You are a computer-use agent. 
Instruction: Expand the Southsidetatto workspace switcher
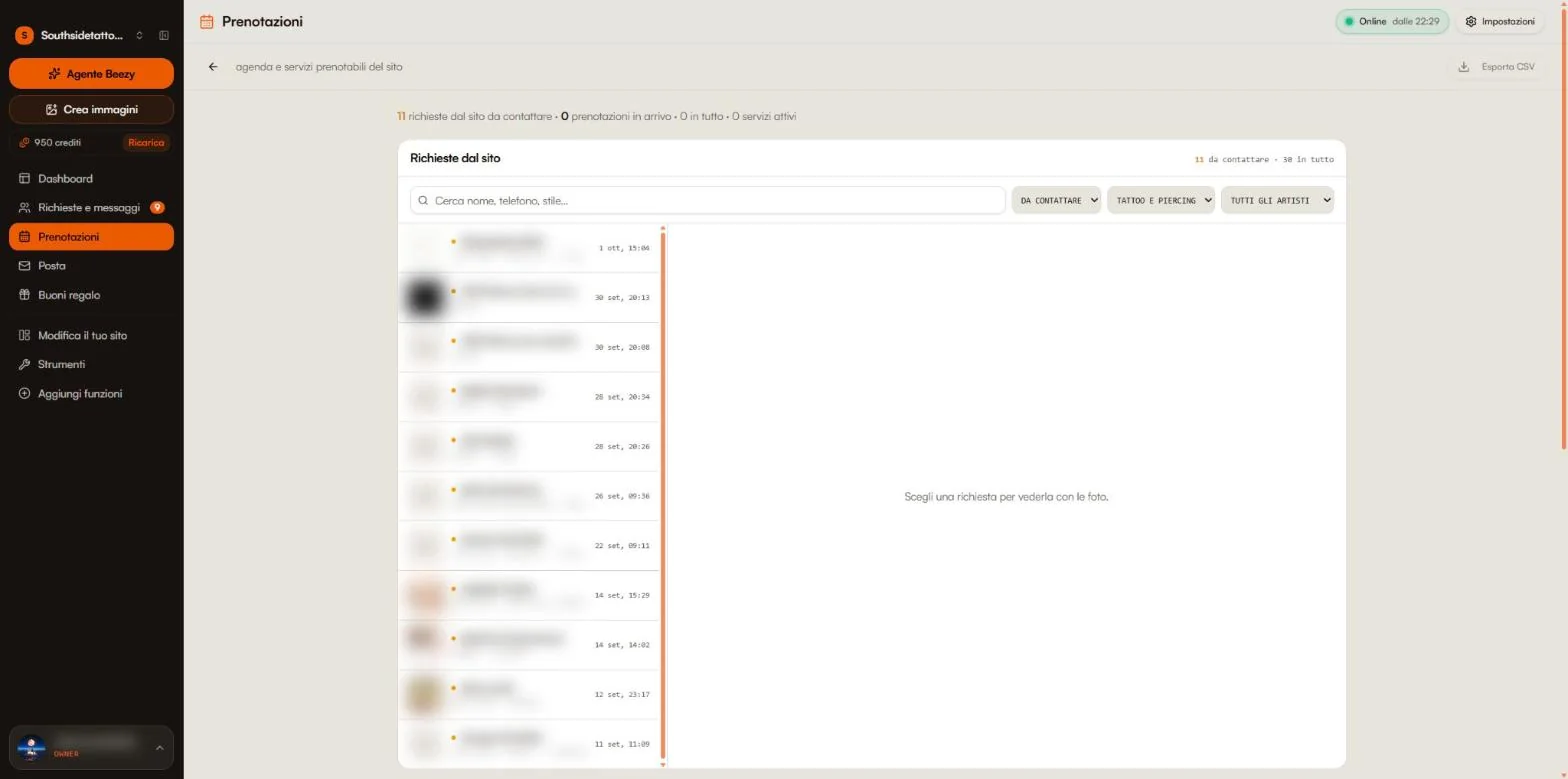click(x=139, y=36)
